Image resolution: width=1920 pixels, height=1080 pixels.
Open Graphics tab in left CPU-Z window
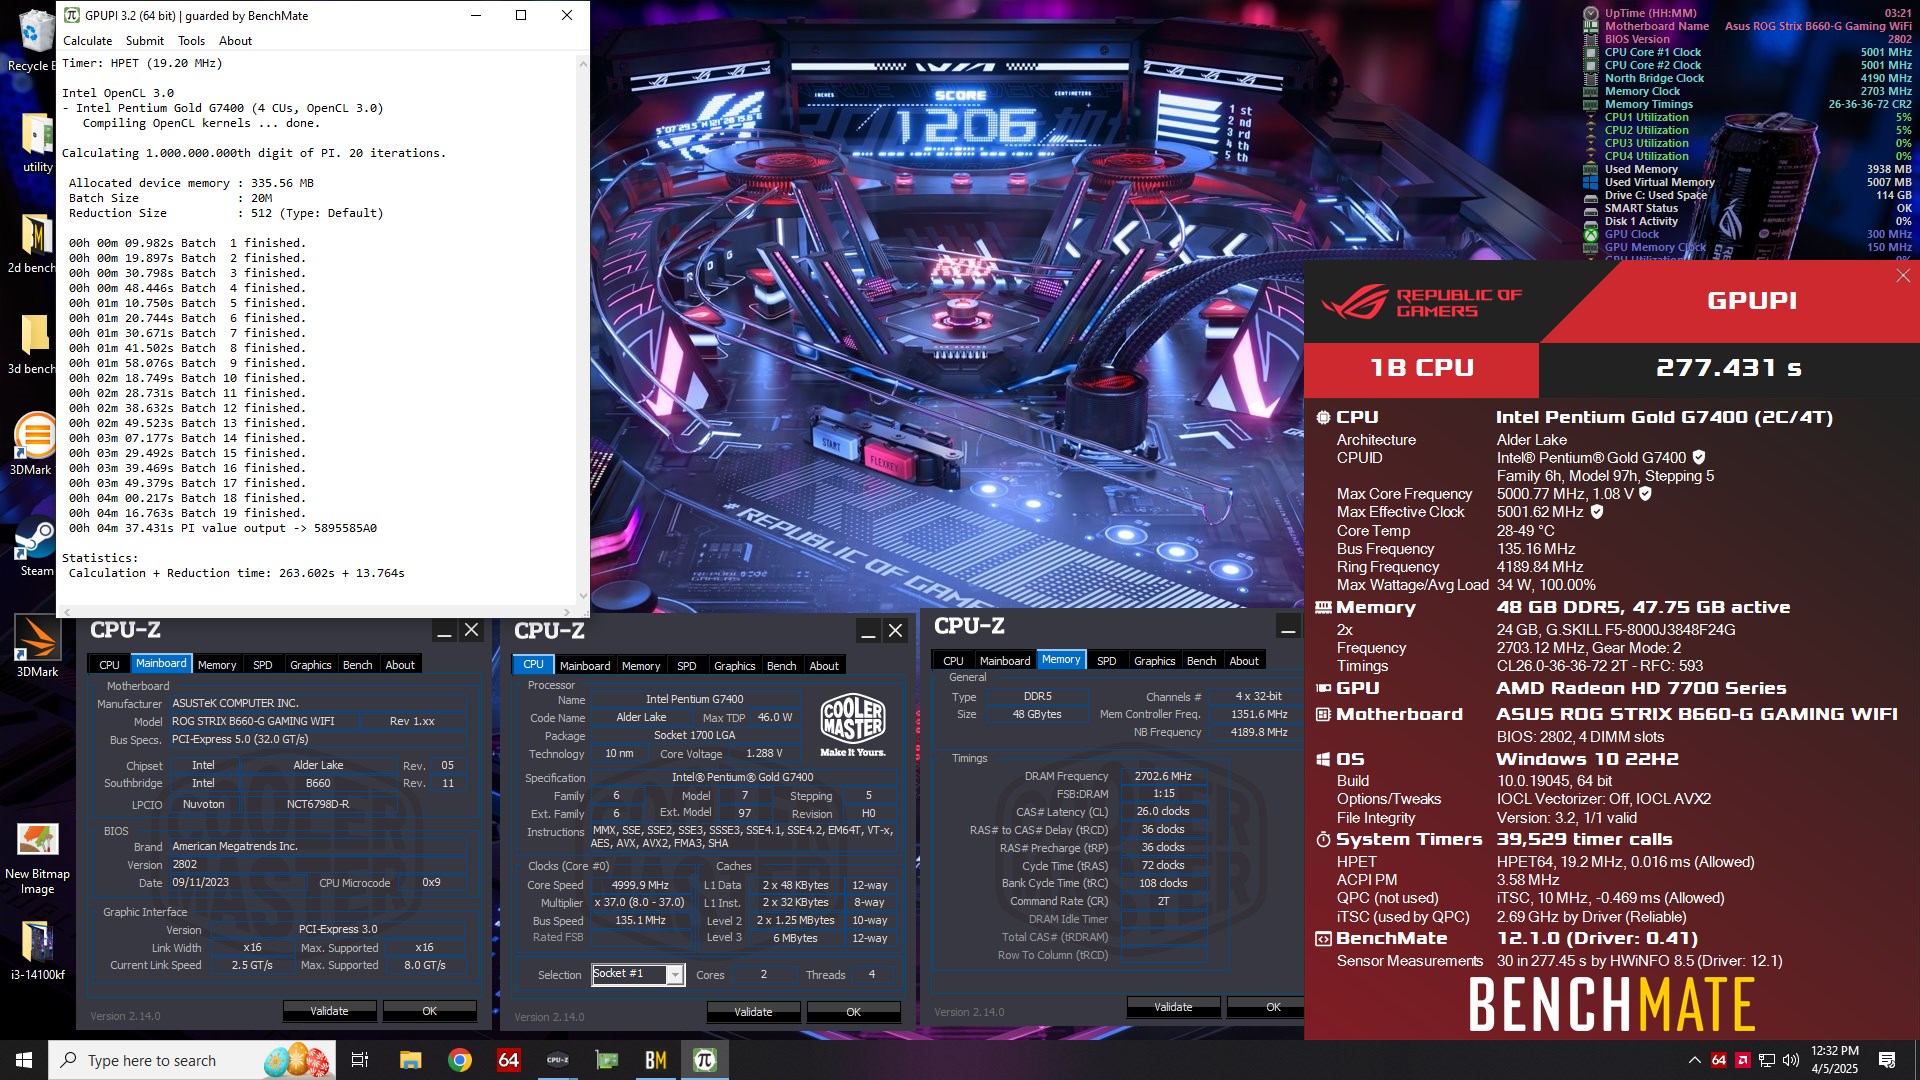point(310,665)
